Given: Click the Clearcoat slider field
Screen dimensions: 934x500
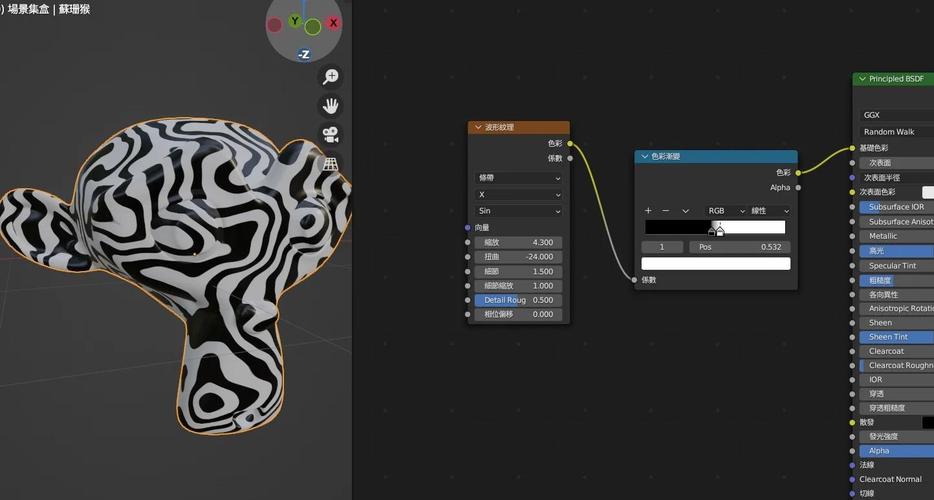Looking at the screenshot, I should click(x=896, y=351).
